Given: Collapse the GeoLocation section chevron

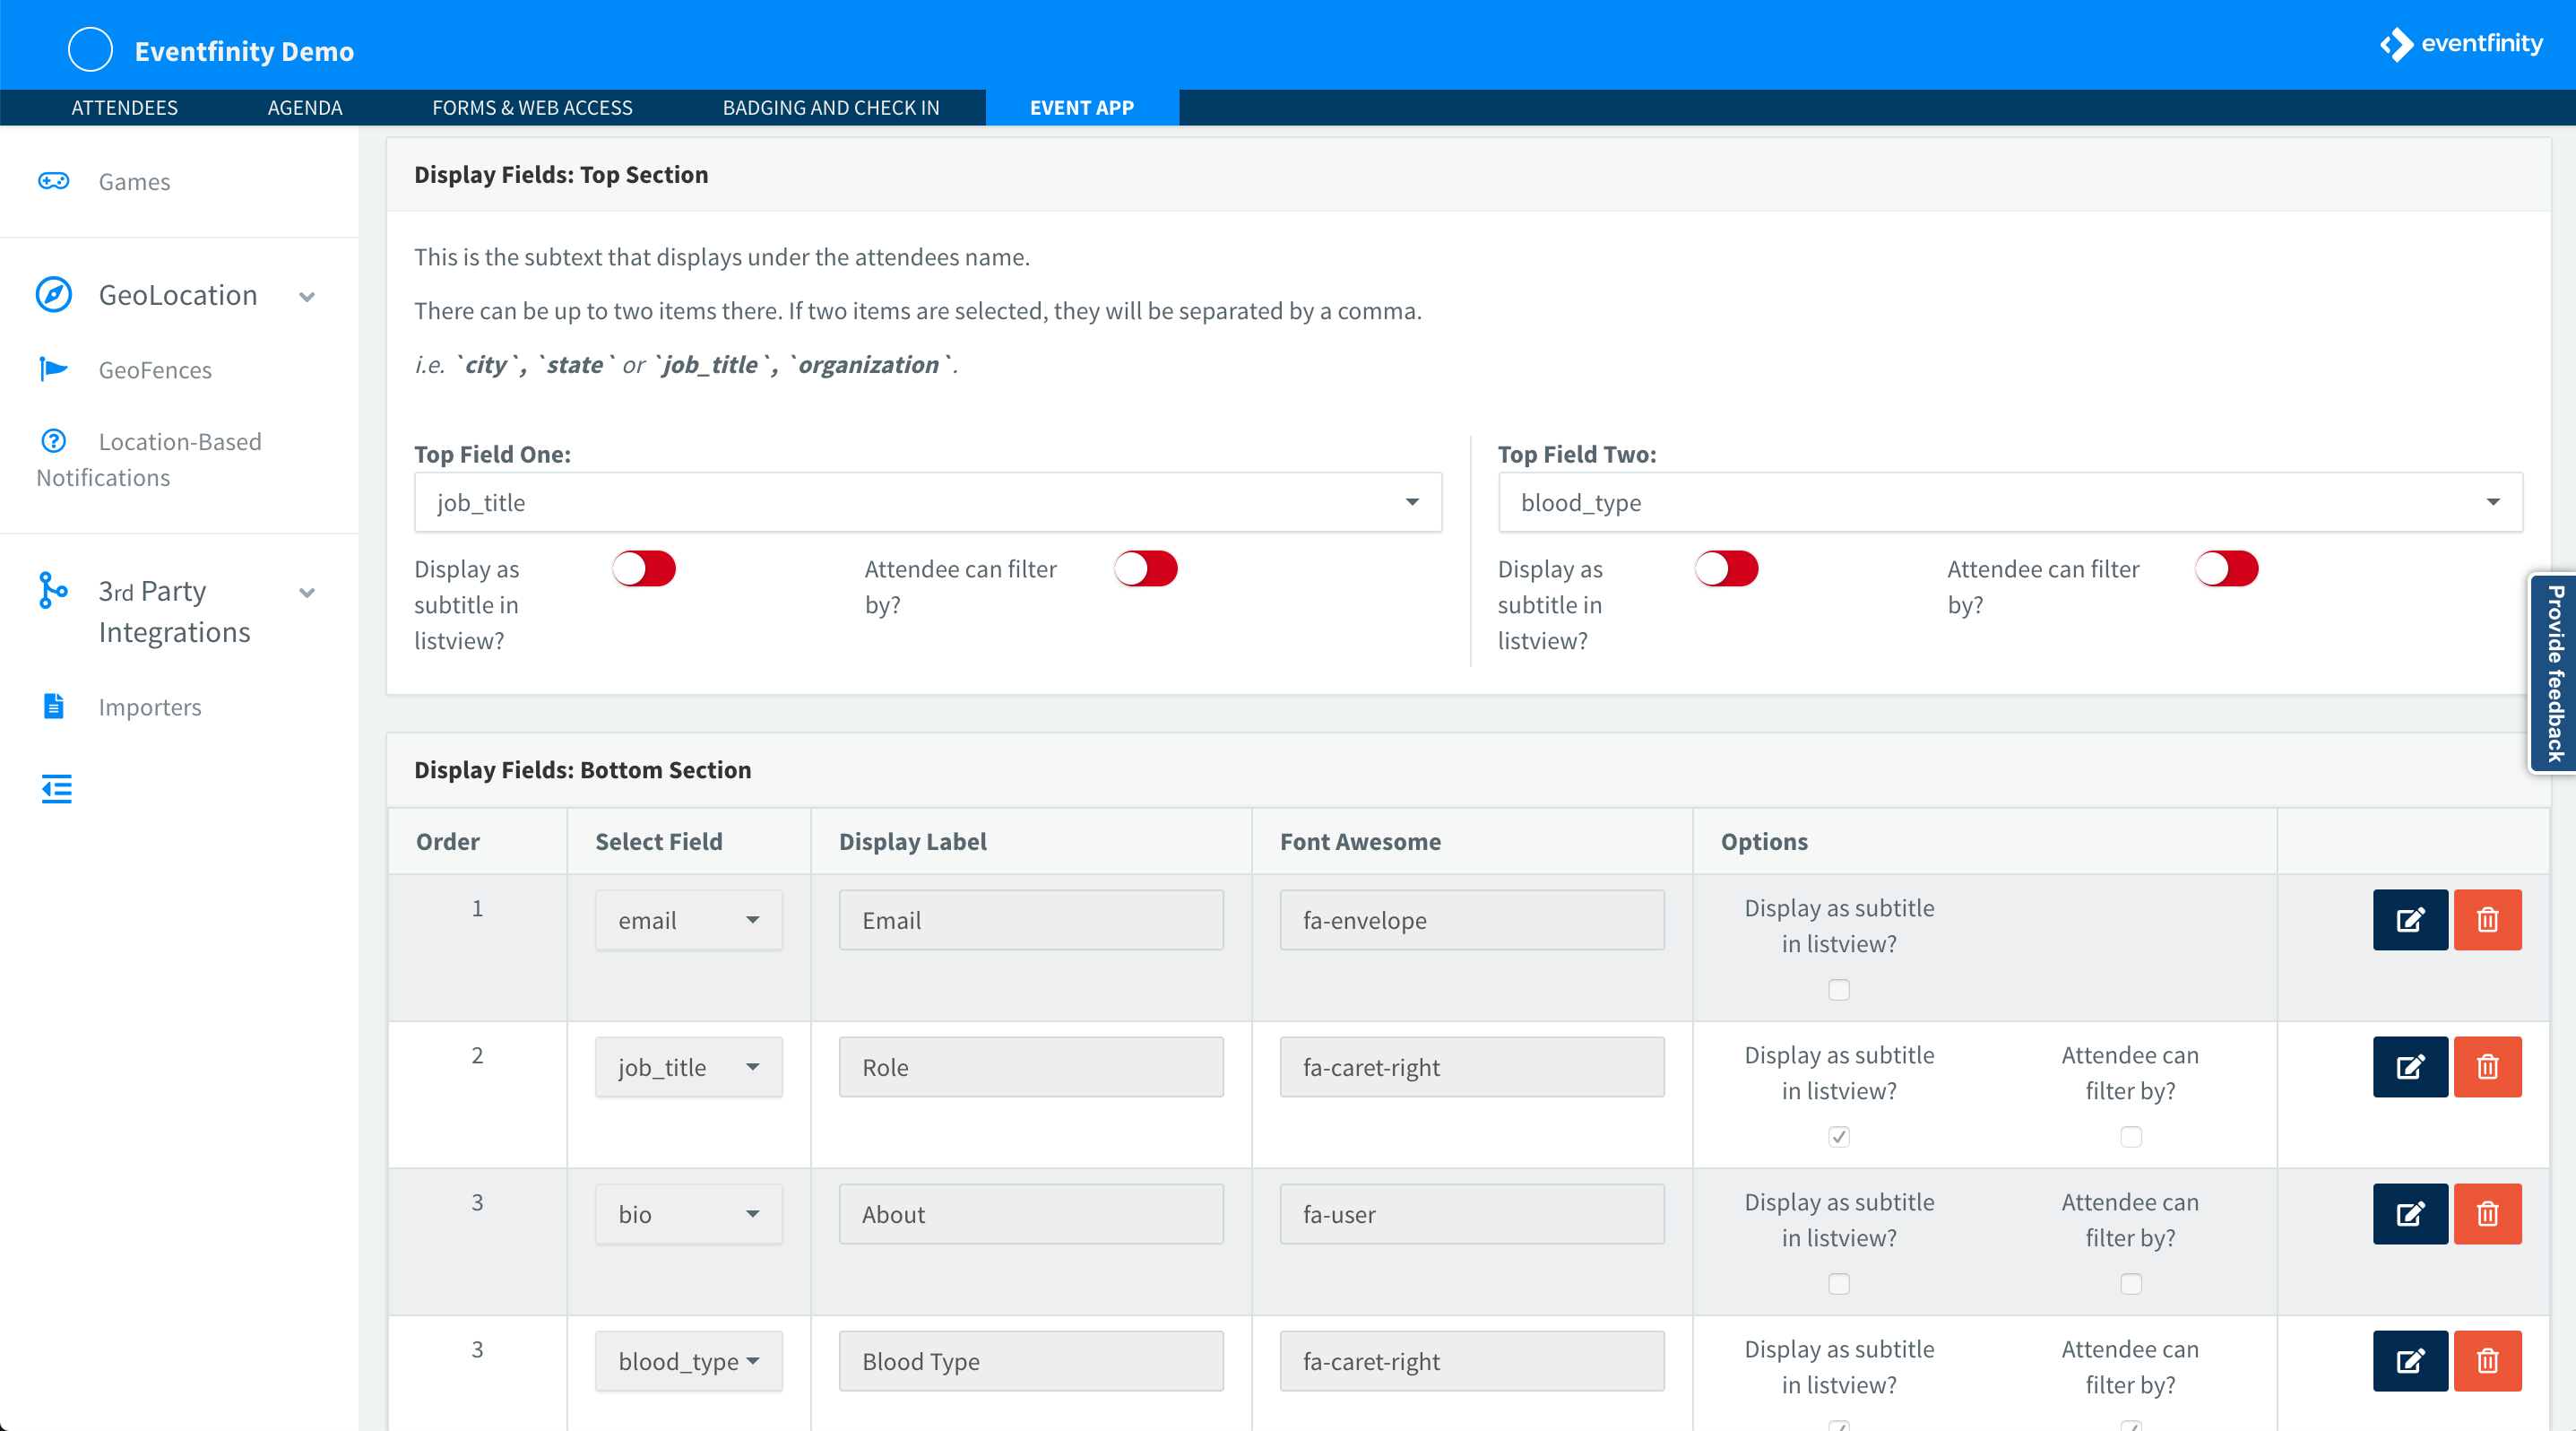Looking at the screenshot, I should coord(307,296).
